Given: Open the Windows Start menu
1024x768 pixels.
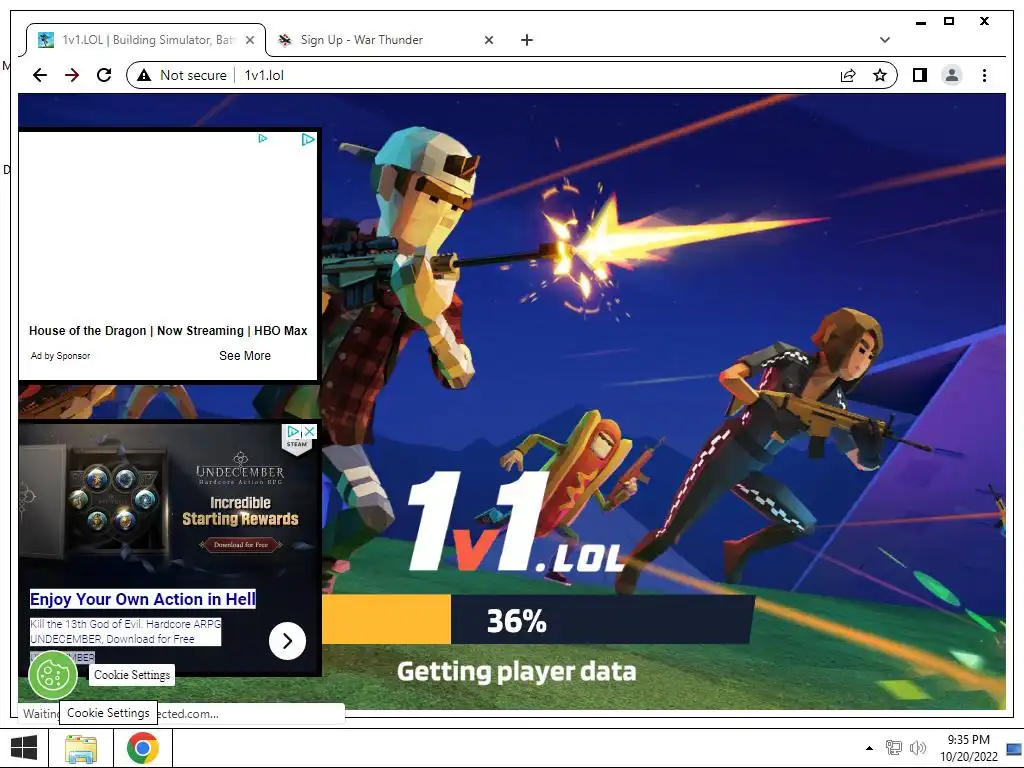Looking at the screenshot, I should coord(24,748).
